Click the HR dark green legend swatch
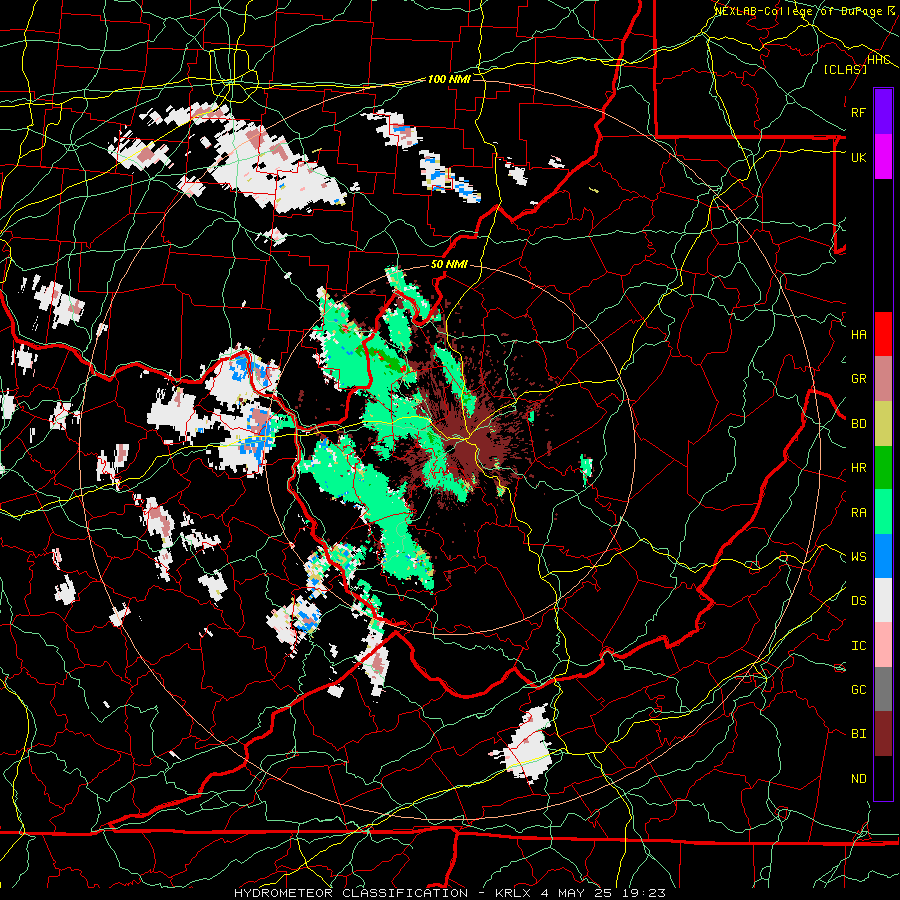The height and width of the screenshot is (900, 900). pos(883,468)
